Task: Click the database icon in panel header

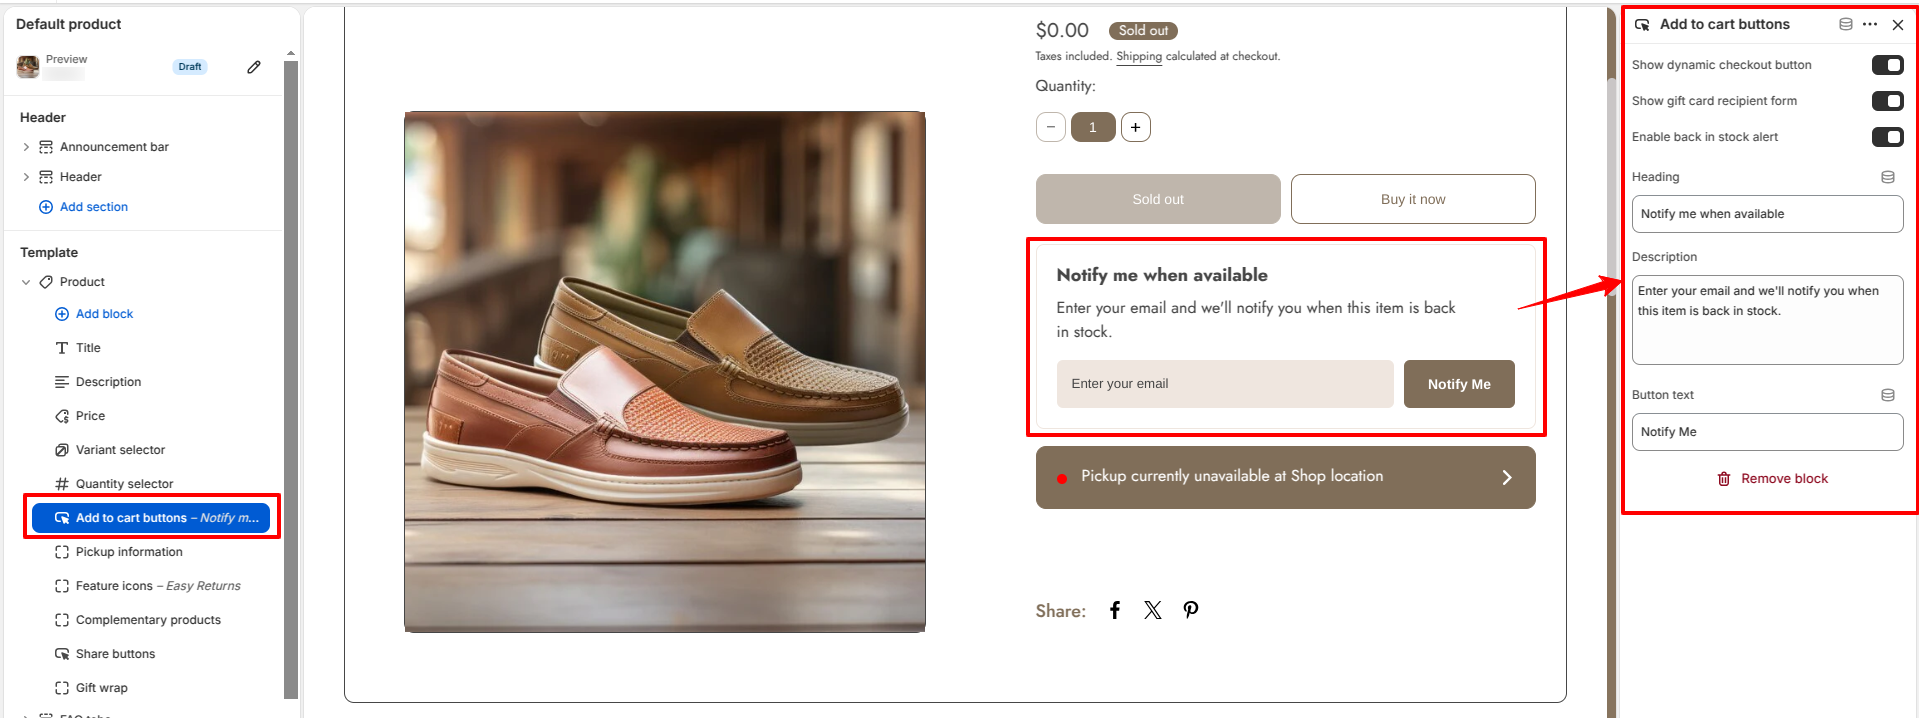Action: 1846,24
